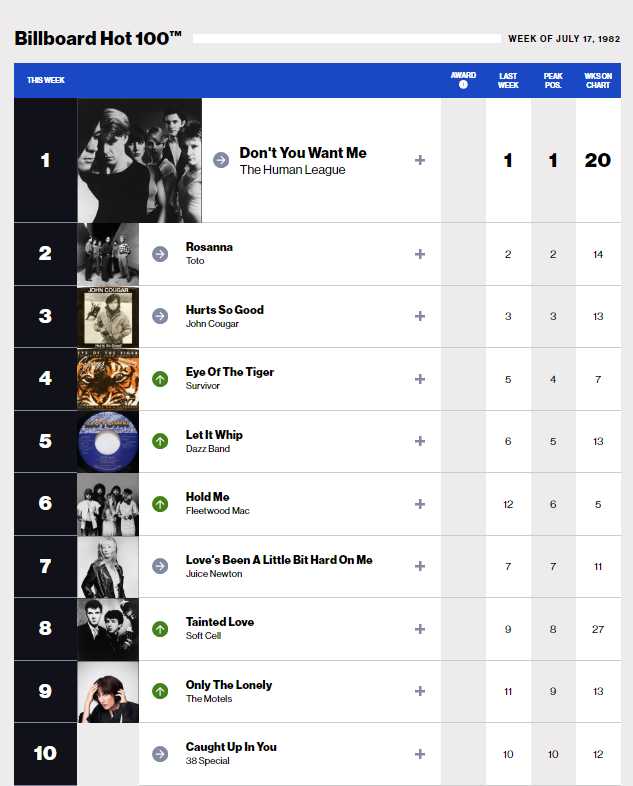Click the Week of July 17, 1982 date
Screen dimensions: 633x786
(x=564, y=39)
